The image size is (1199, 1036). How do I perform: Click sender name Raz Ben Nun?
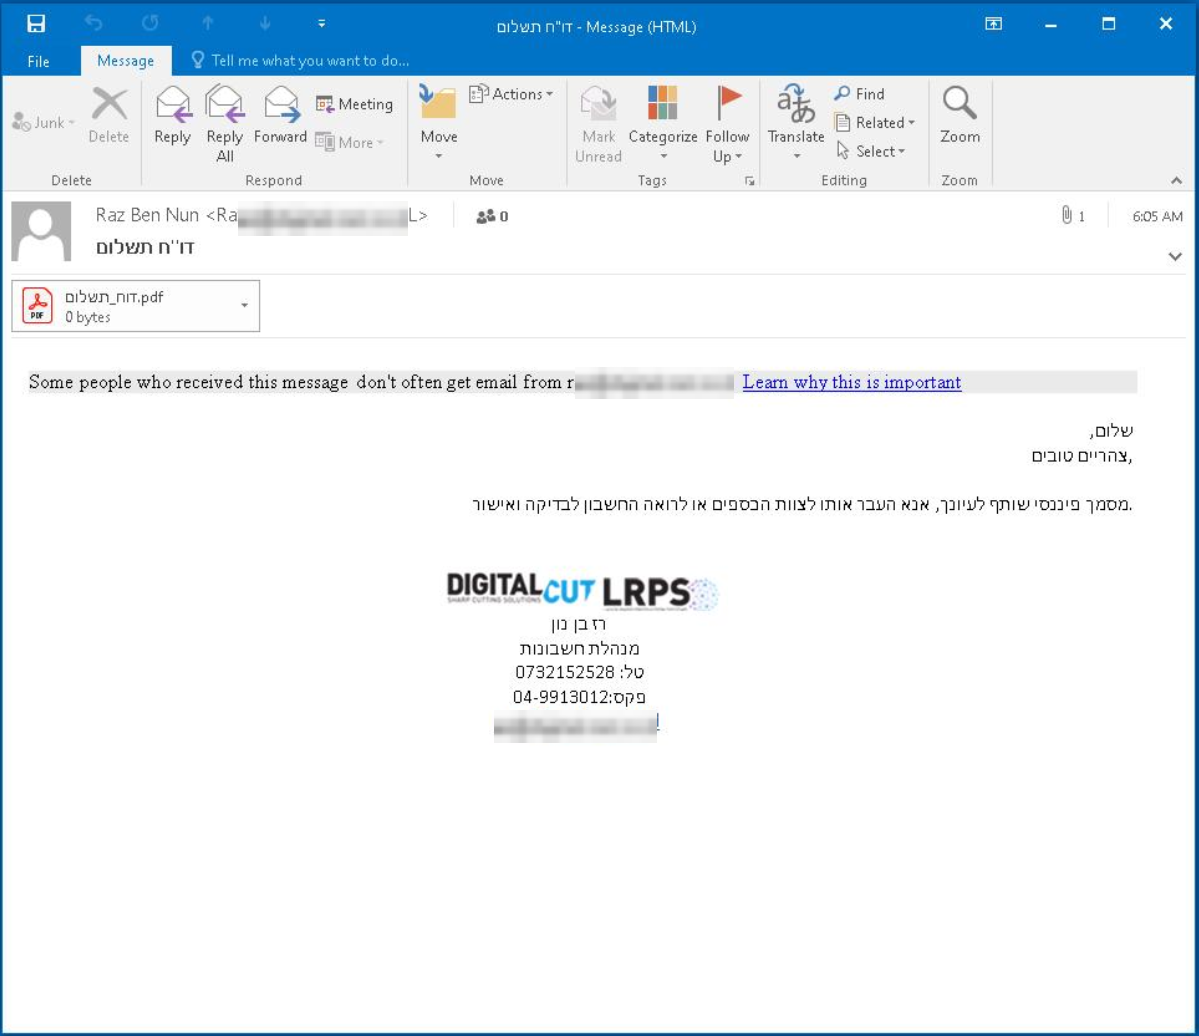[x=147, y=215]
